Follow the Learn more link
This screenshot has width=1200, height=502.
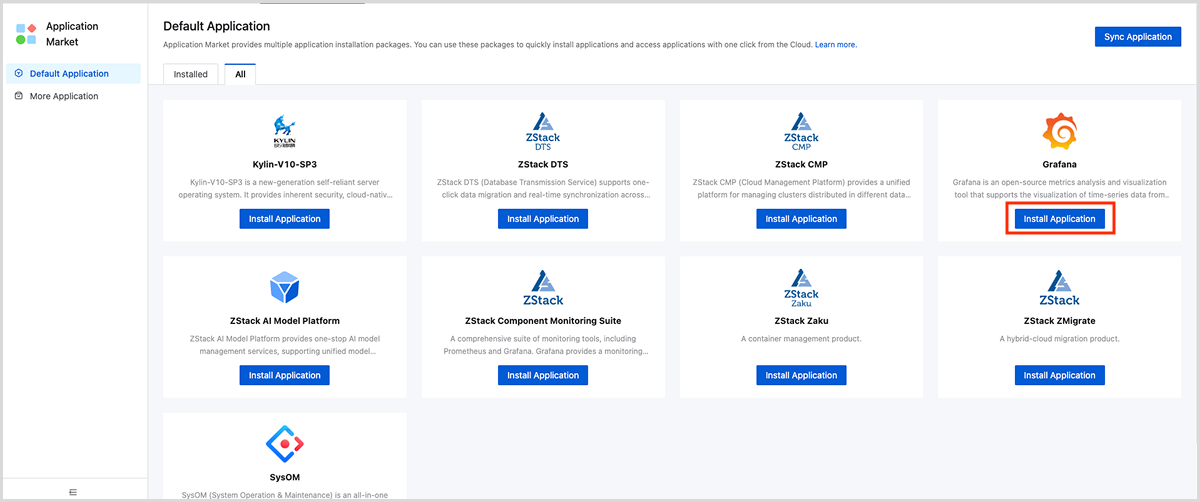tap(835, 45)
